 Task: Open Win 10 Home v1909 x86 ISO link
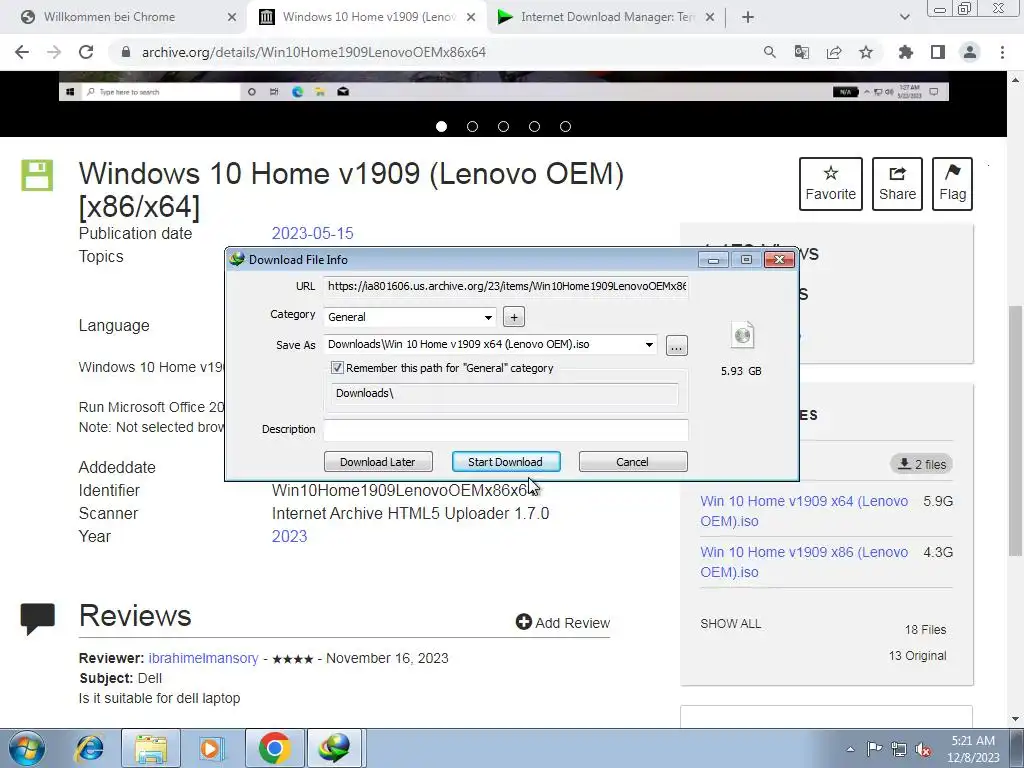[x=804, y=562]
